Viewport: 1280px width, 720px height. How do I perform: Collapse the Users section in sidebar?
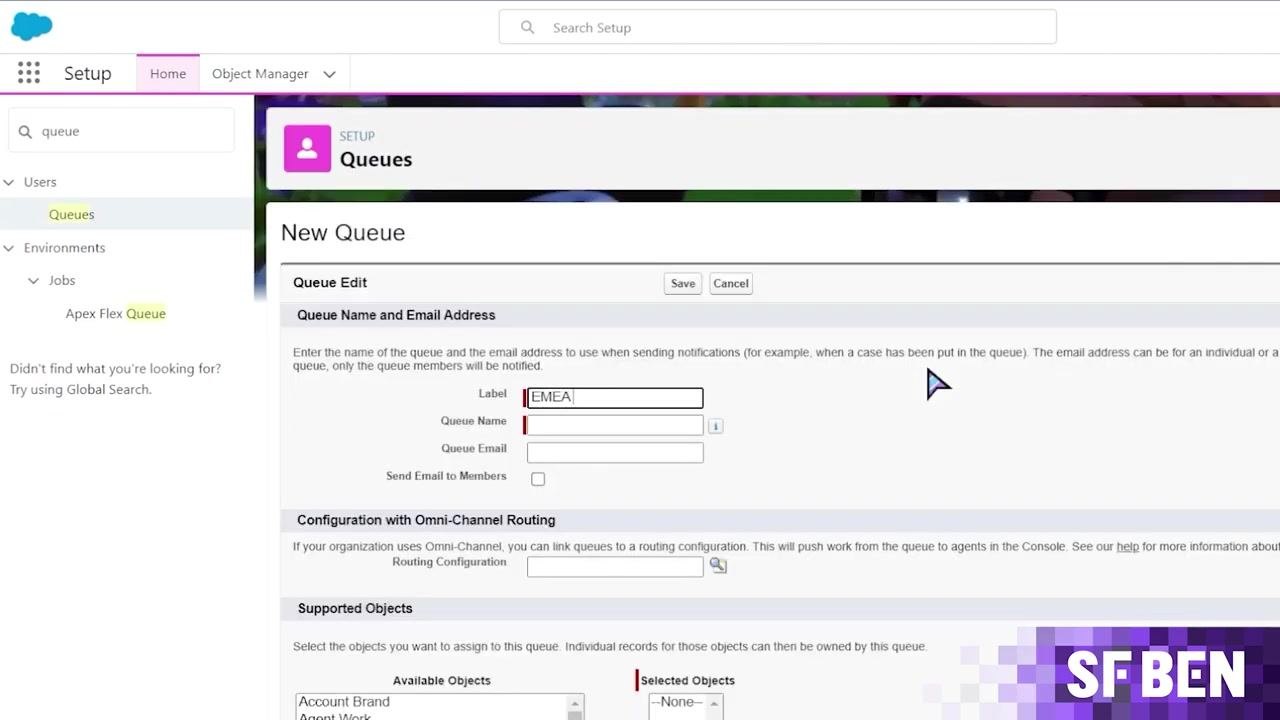click(9, 182)
